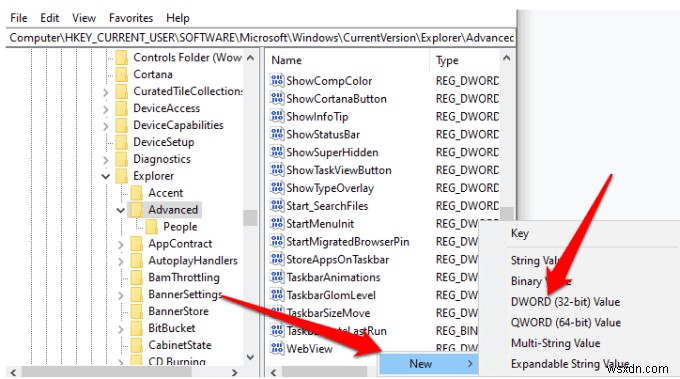
Task: Open the File menu
Action: click(19, 18)
